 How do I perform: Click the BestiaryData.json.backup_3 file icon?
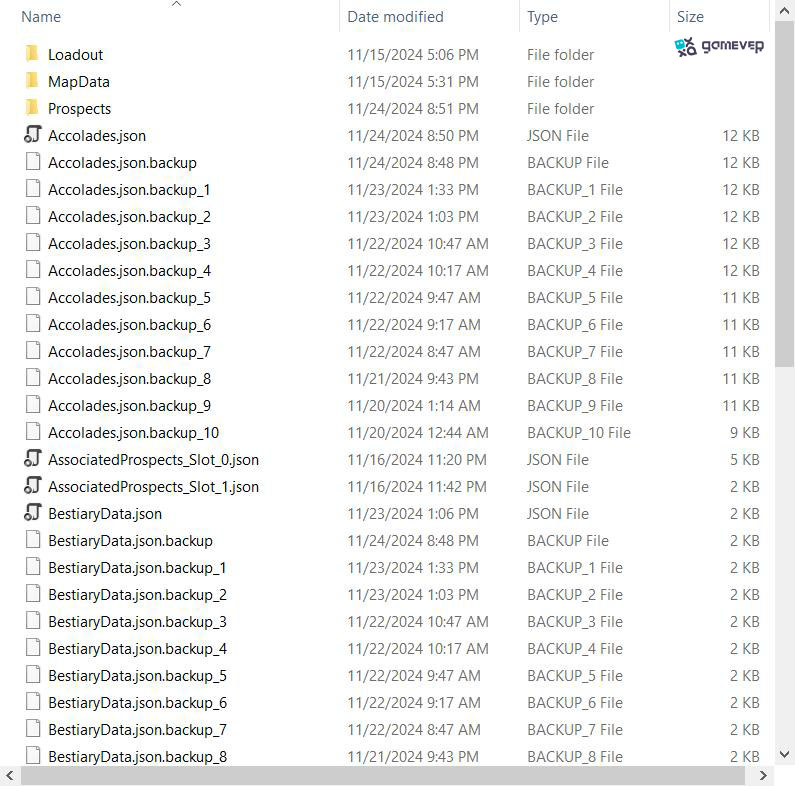(x=33, y=621)
